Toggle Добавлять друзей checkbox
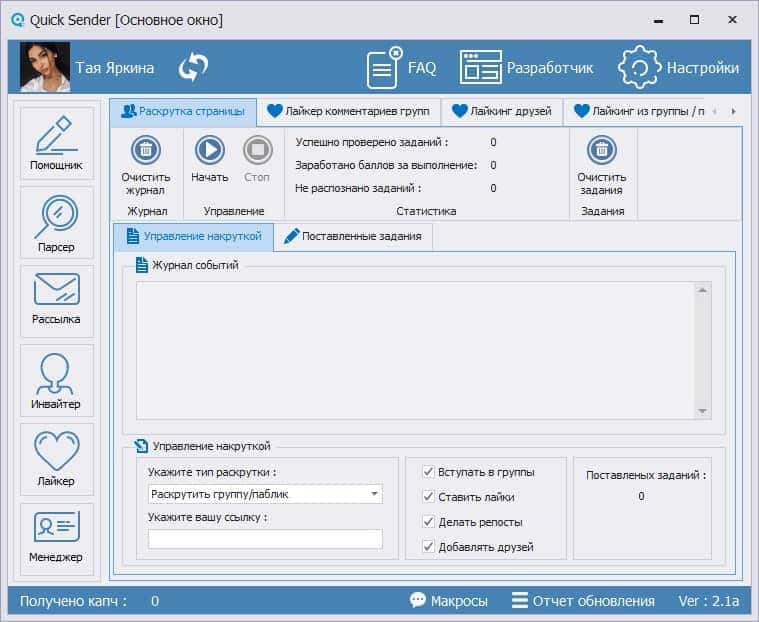 coord(428,547)
